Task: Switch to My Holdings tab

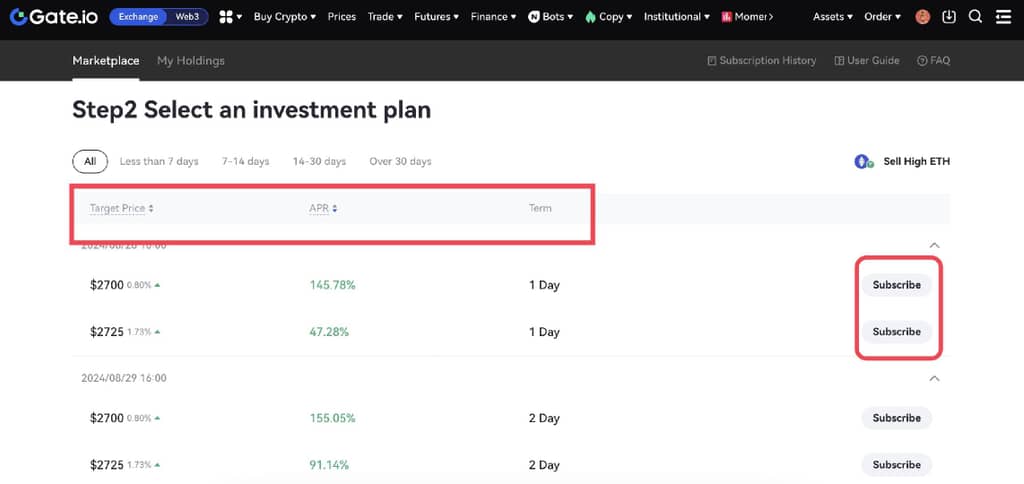Action: pos(190,61)
